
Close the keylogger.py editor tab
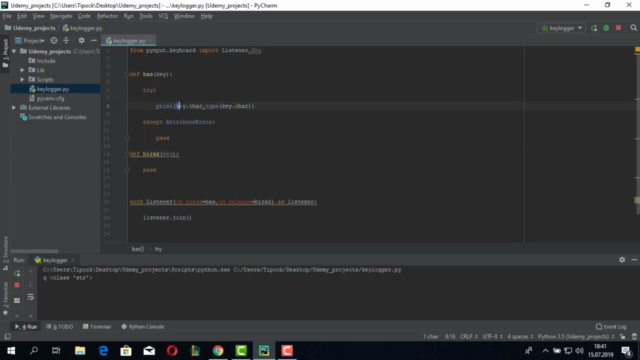click(151, 41)
